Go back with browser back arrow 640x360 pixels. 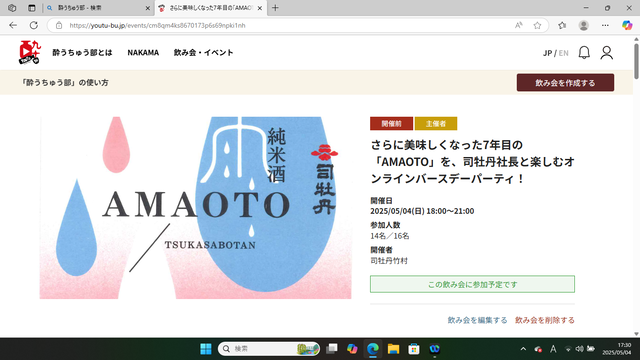[x=13, y=25]
